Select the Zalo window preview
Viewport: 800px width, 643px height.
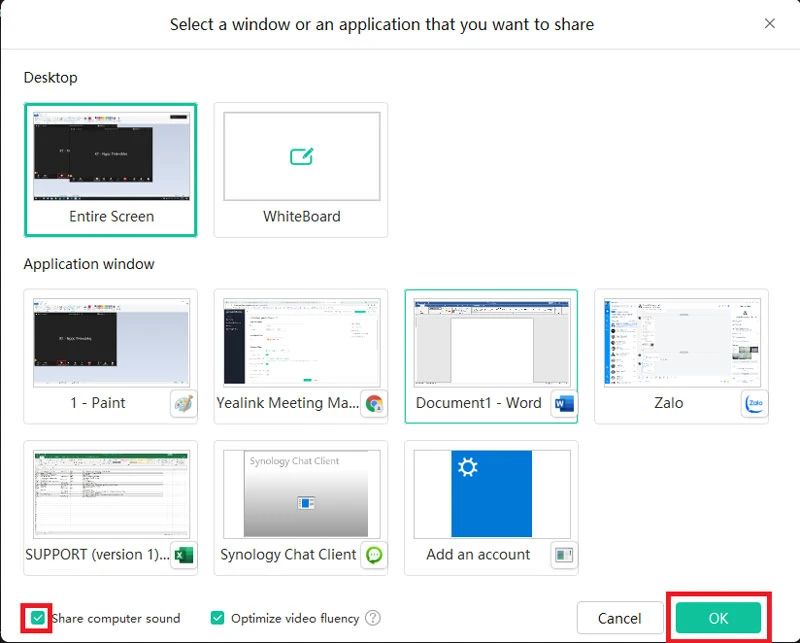(x=681, y=341)
